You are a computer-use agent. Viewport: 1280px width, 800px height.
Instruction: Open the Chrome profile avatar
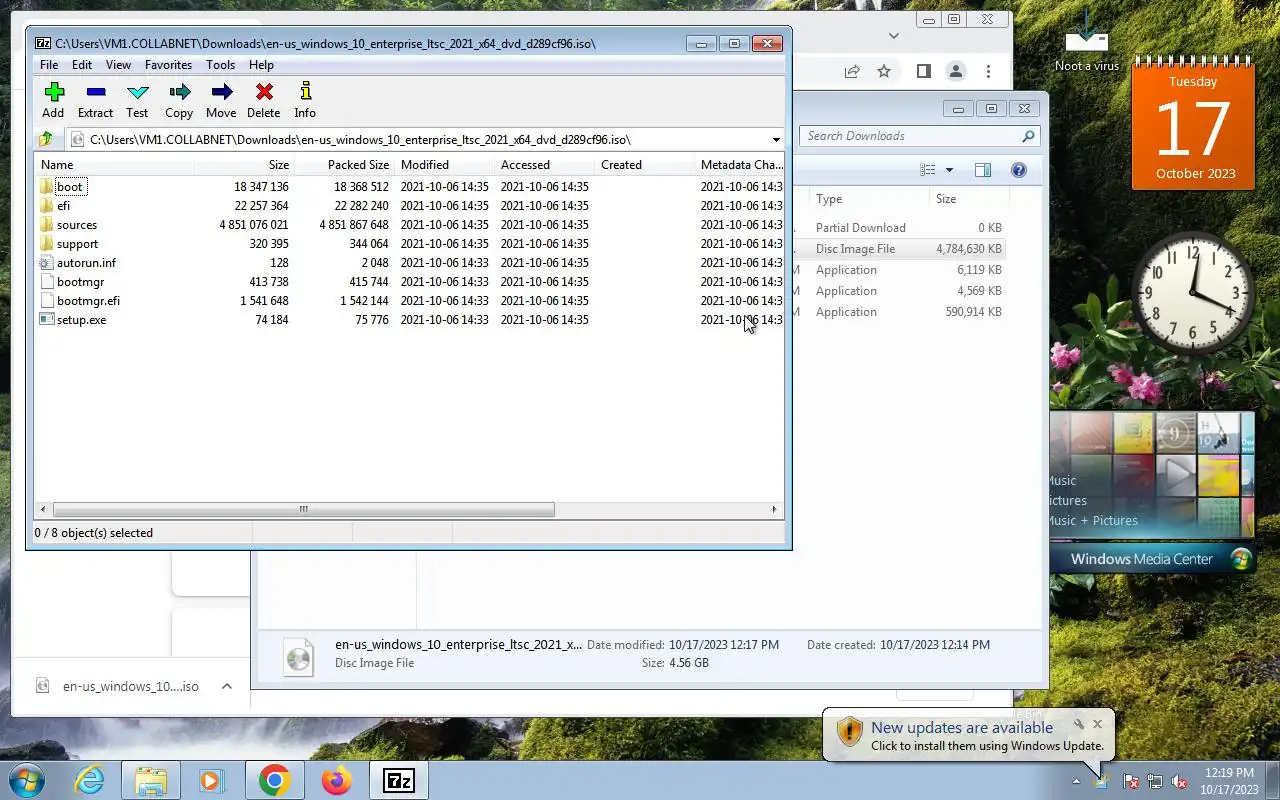pos(956,71)
